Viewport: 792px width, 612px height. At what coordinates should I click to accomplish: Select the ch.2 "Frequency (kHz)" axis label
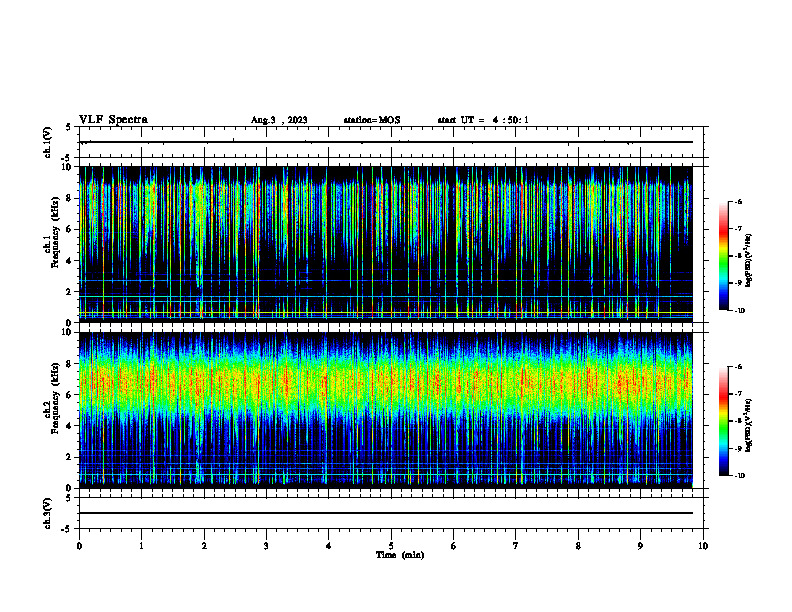[x=54, y=396]
